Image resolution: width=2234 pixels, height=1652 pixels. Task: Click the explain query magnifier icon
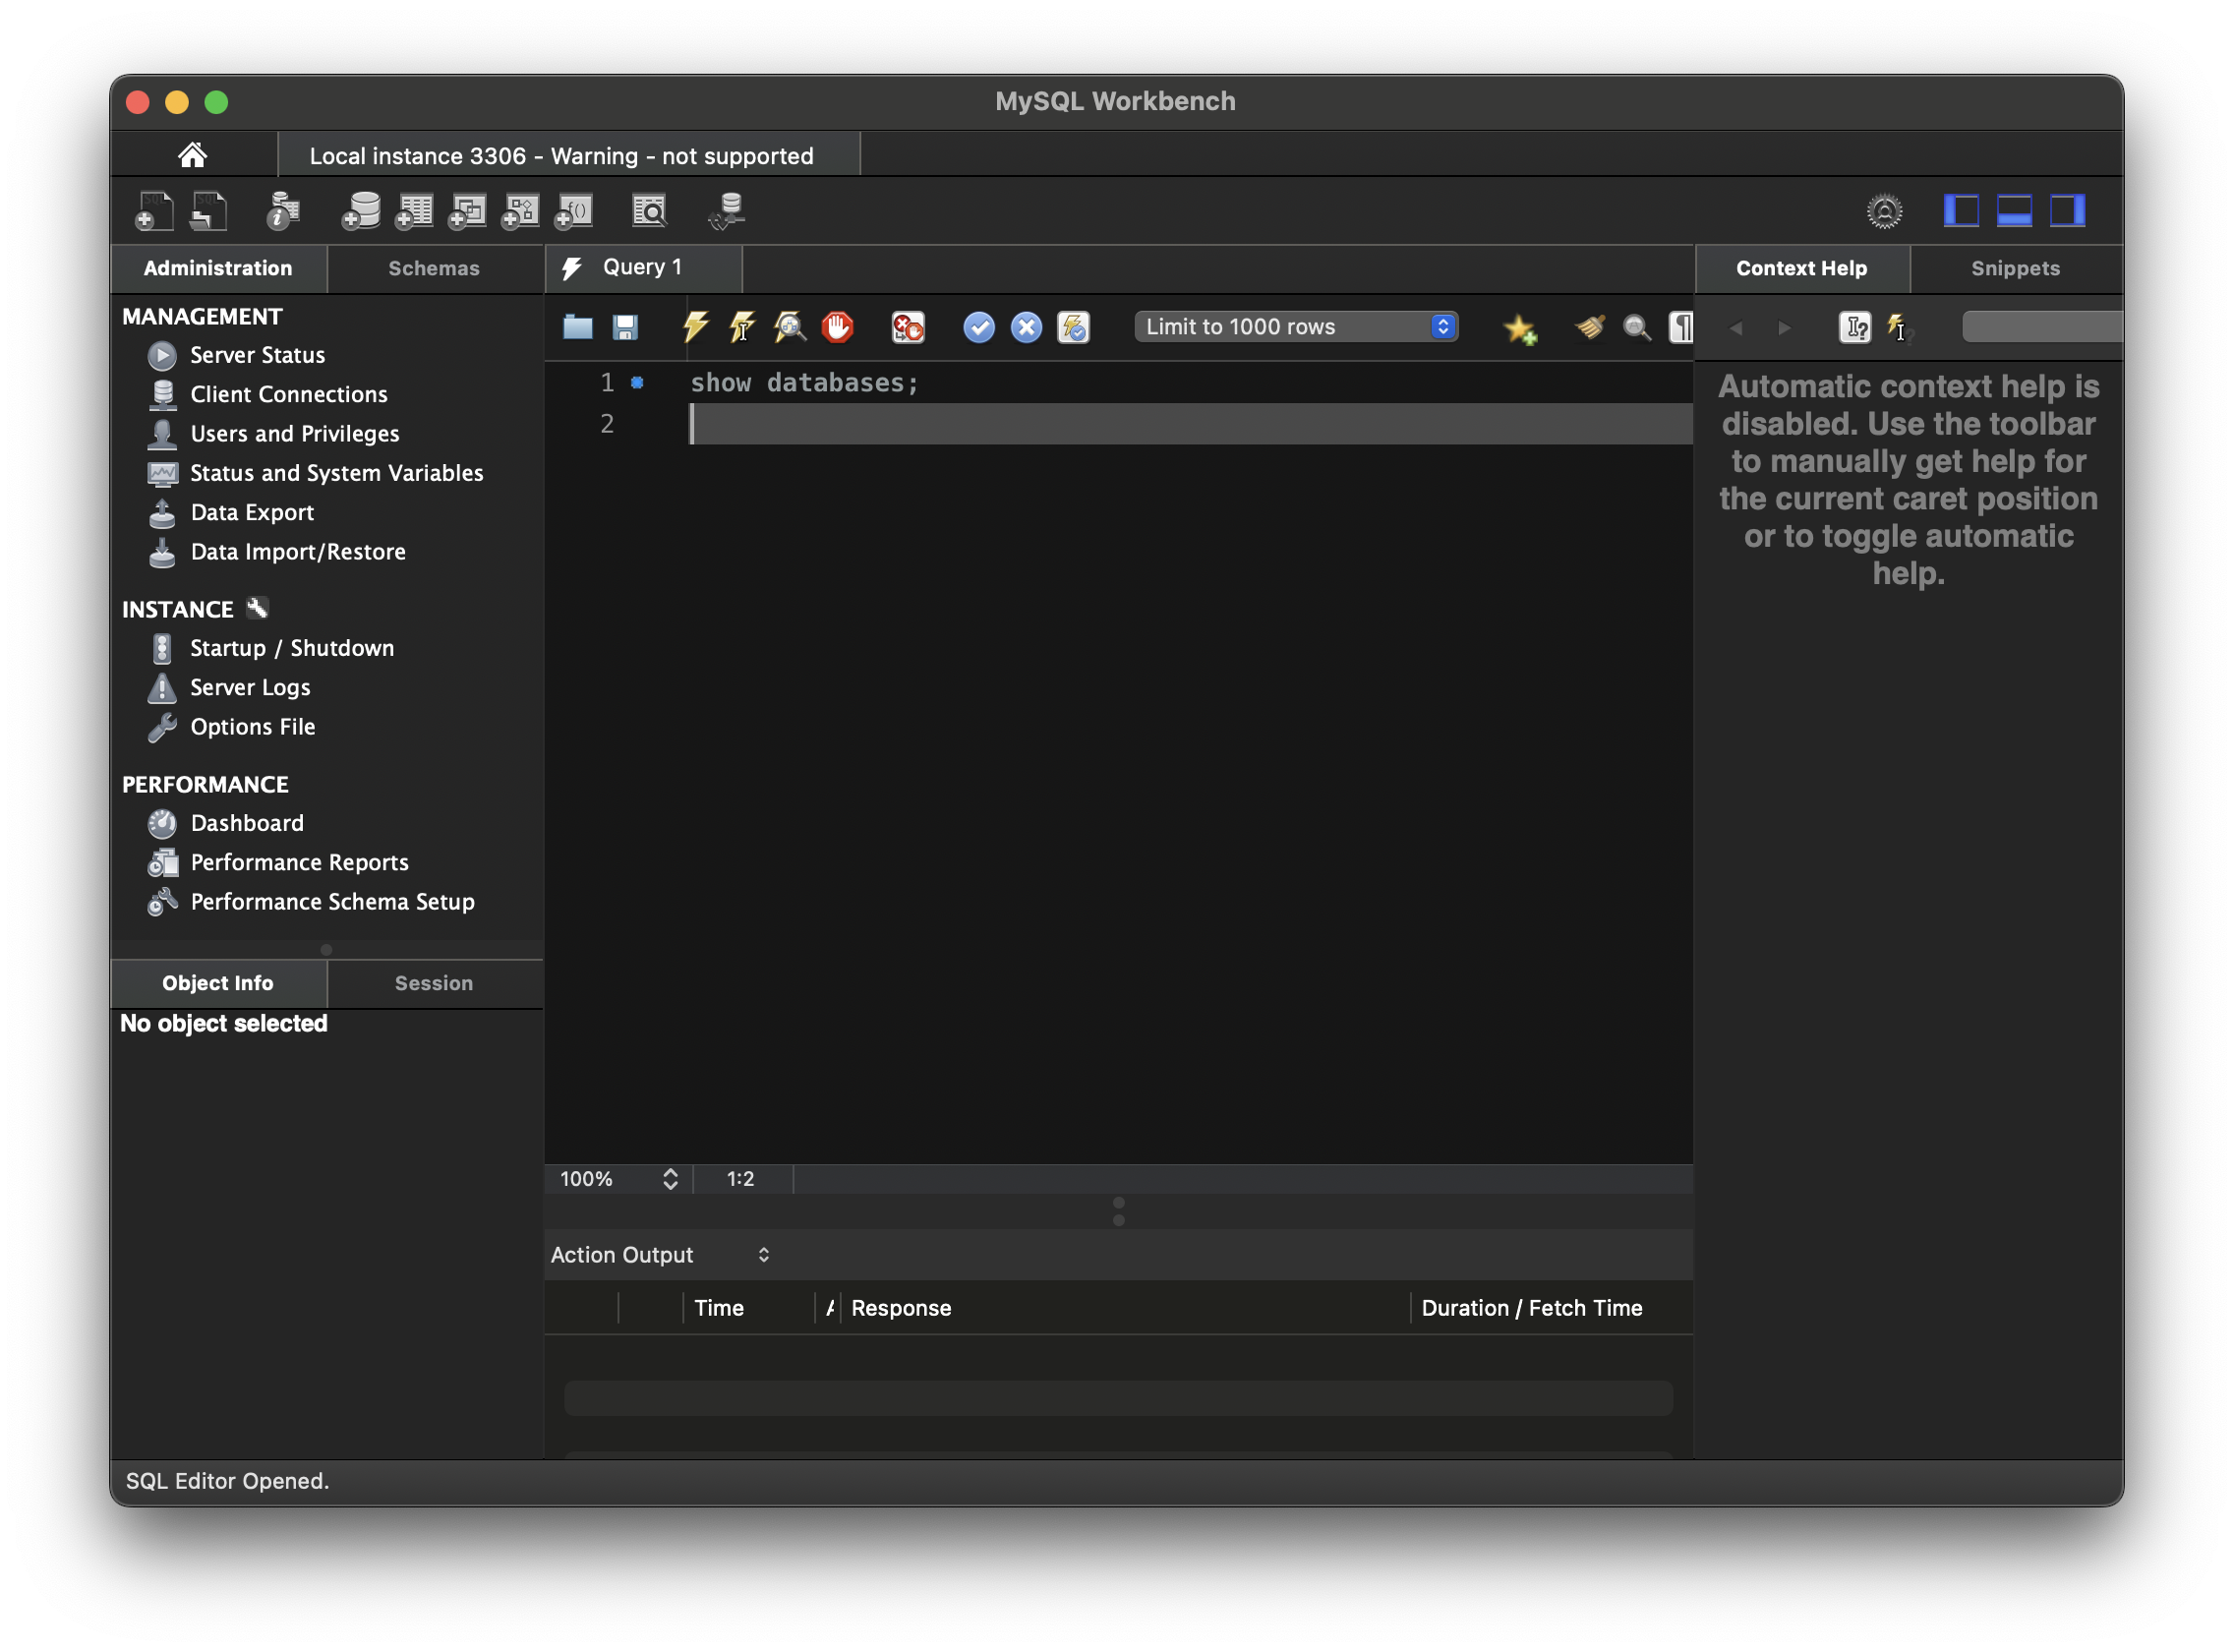(789, 327)
